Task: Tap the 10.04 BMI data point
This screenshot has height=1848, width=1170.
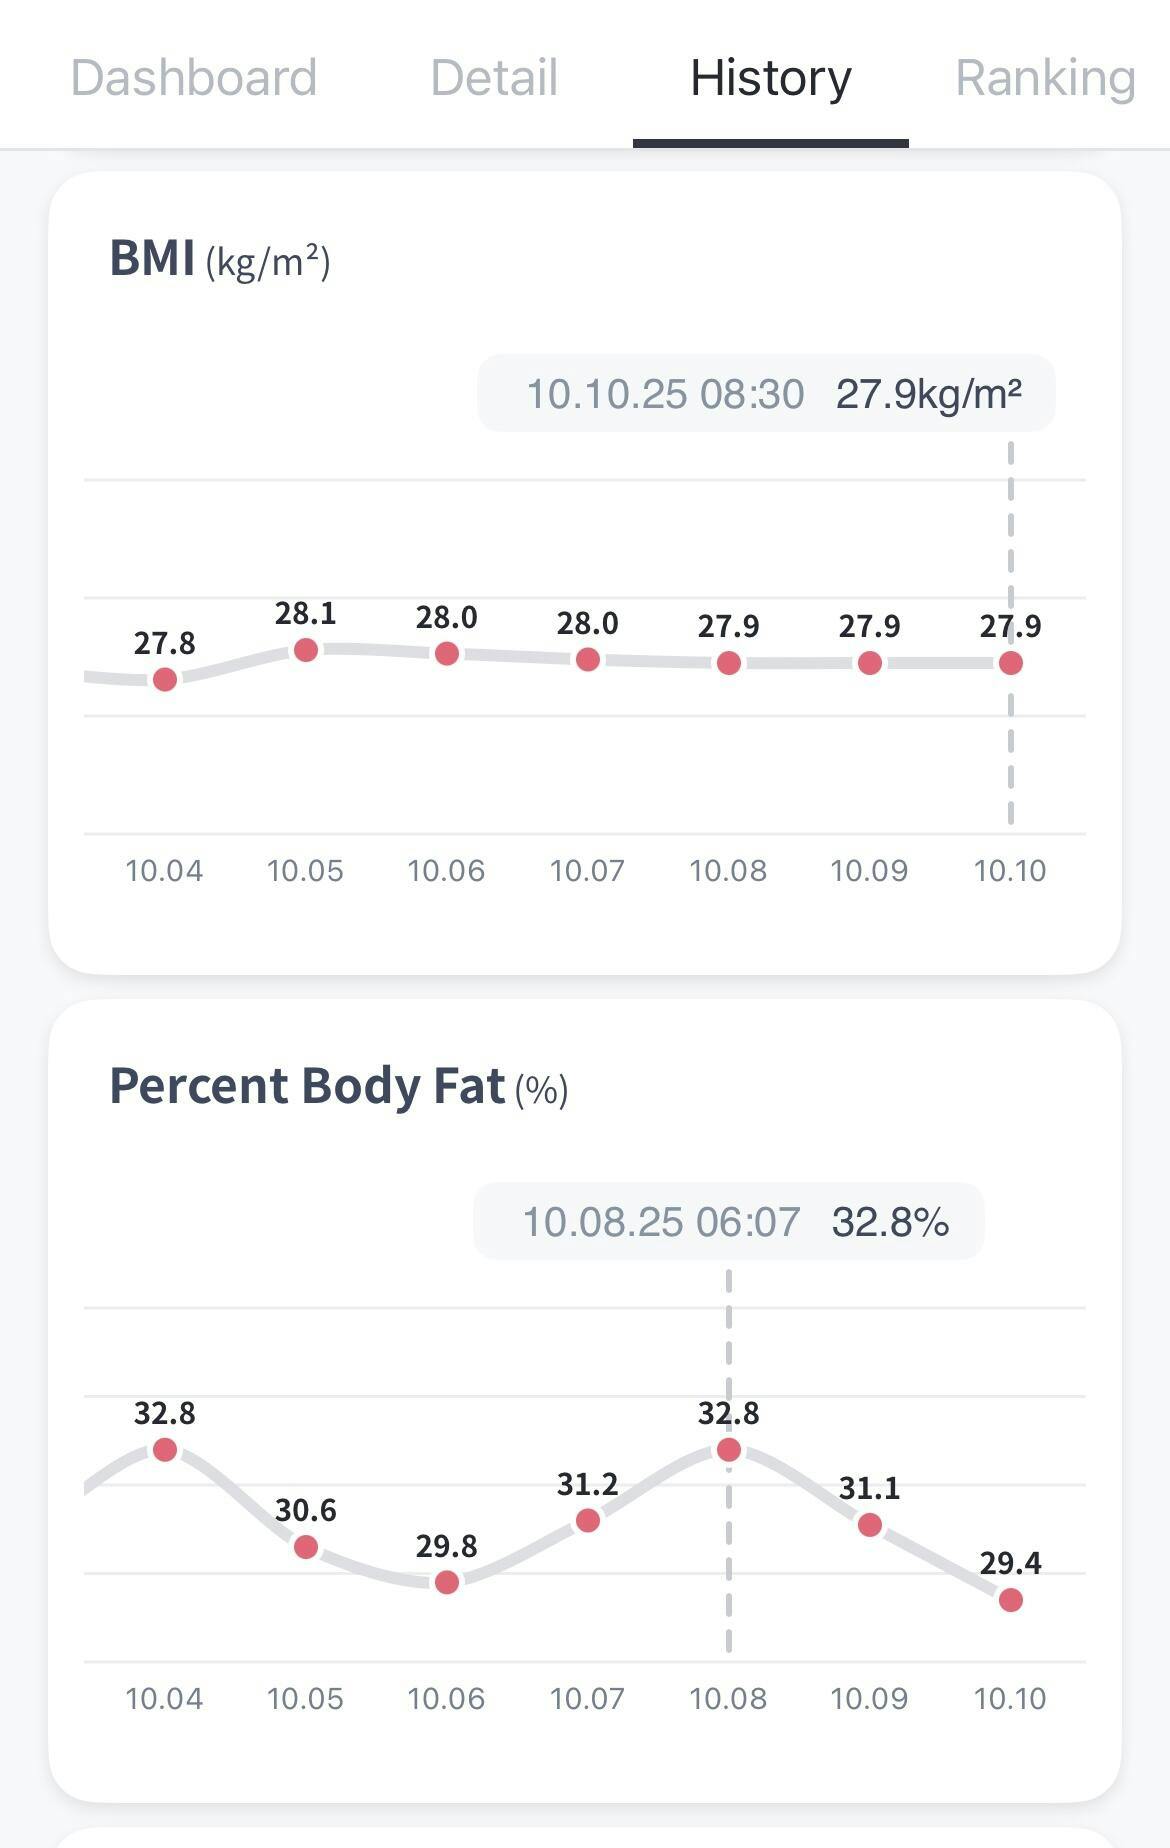Action: 165,680
